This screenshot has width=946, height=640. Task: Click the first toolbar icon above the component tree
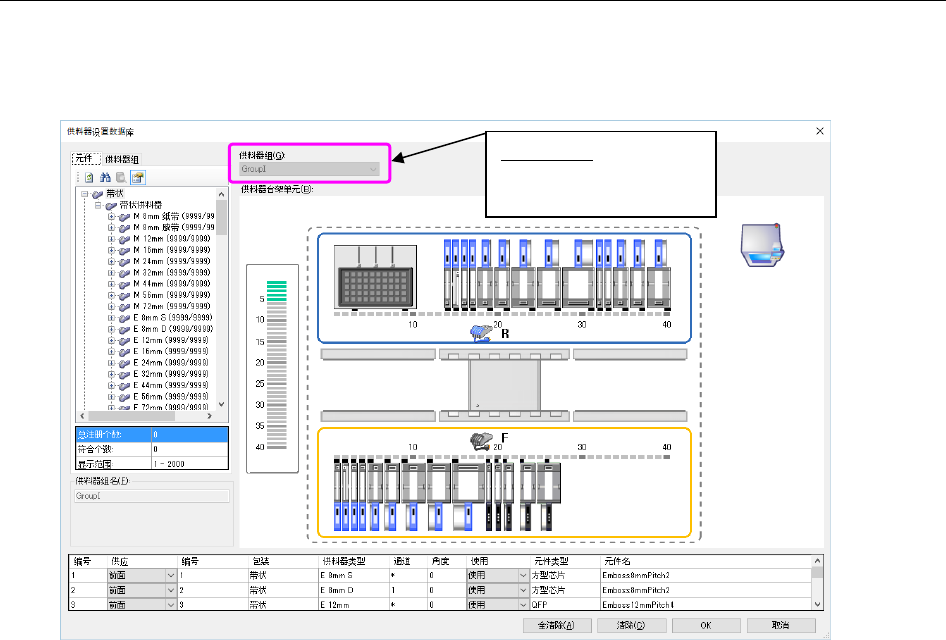pyautogui.click(x=87, y=177)
